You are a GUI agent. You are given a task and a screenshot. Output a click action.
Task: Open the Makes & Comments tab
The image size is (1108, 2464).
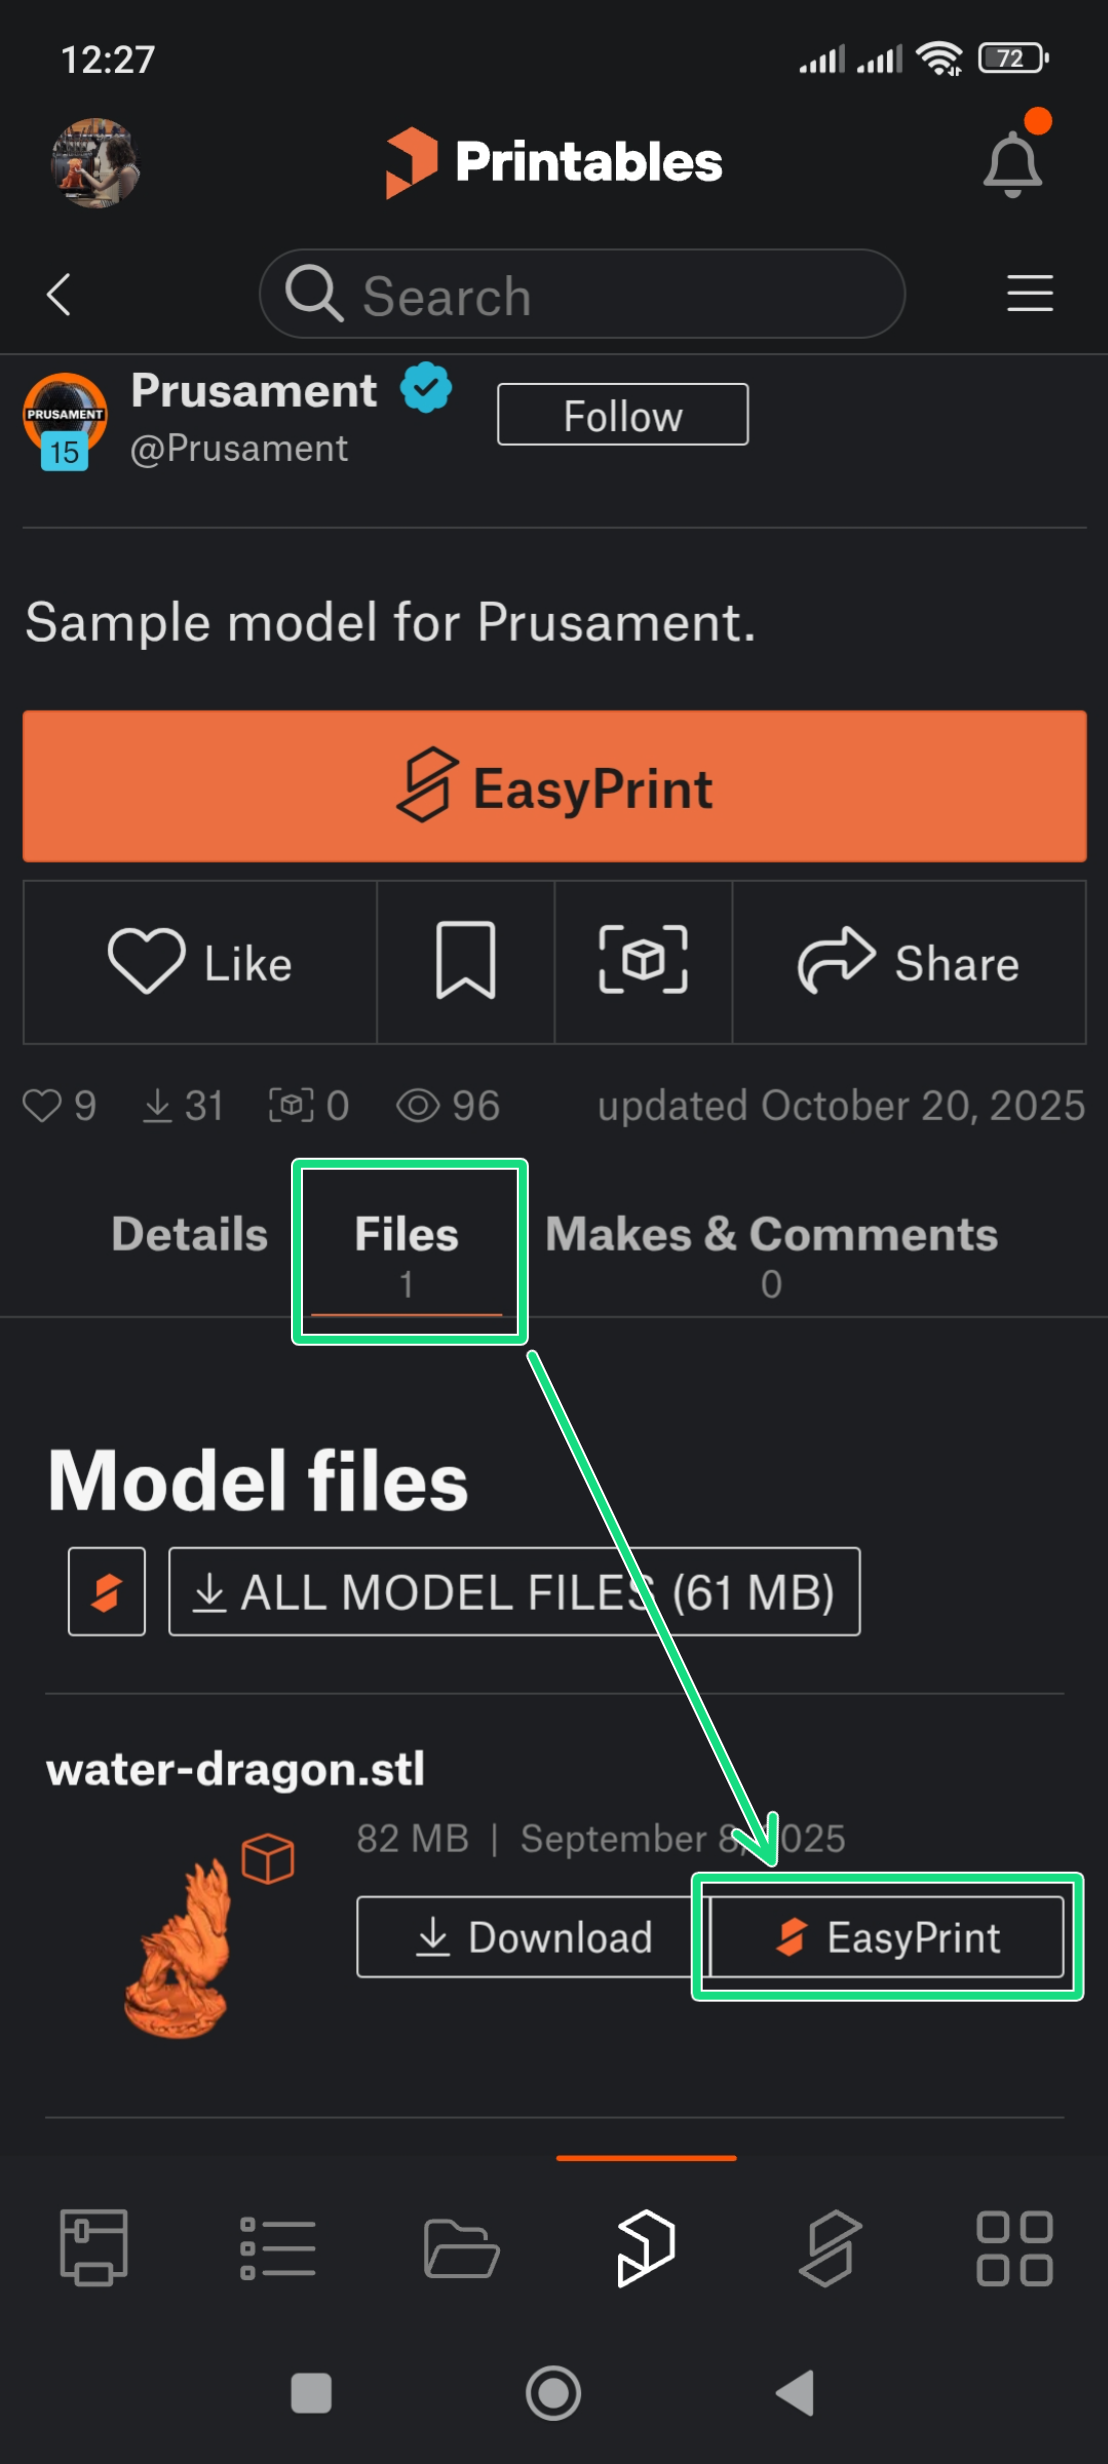[x=771, y=1250]
